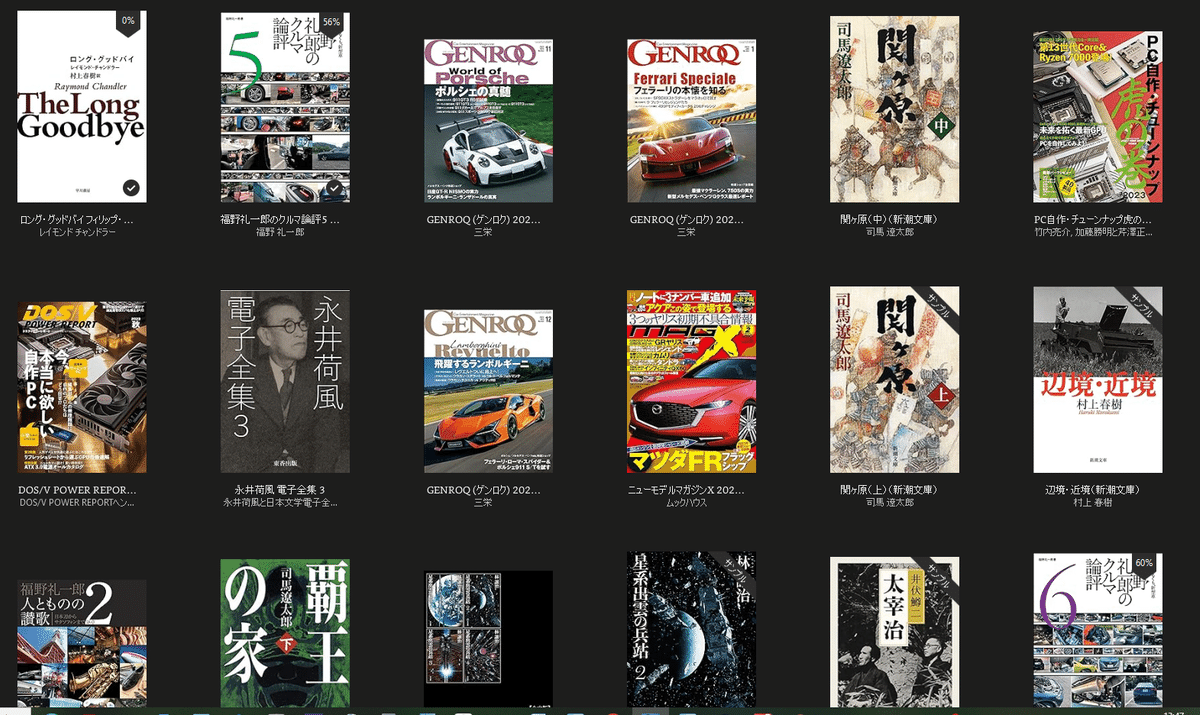This screenshot has height=715, width=1200.
Task: Open 覇王の家 (下) book cover
Action: click(285, 633)
